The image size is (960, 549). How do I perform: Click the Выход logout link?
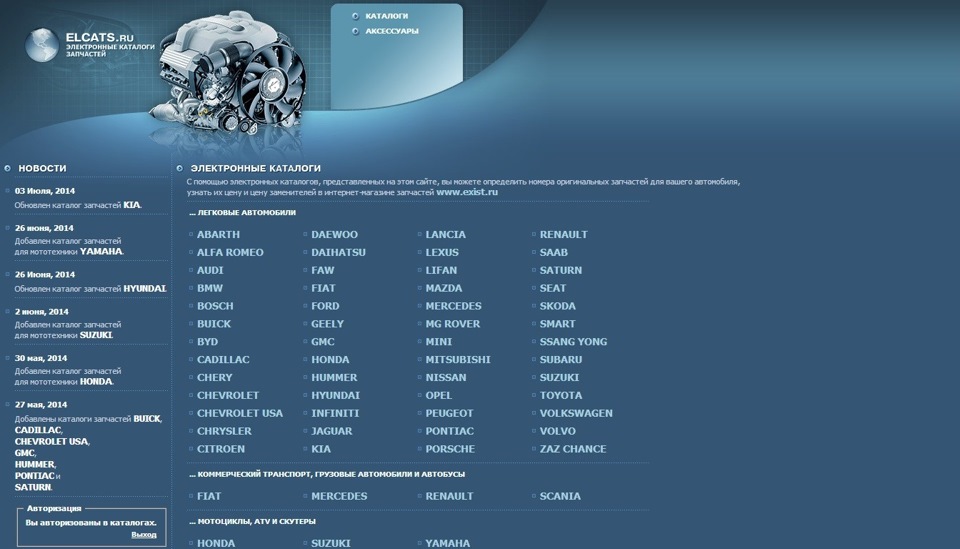click(x=143, y=534)
